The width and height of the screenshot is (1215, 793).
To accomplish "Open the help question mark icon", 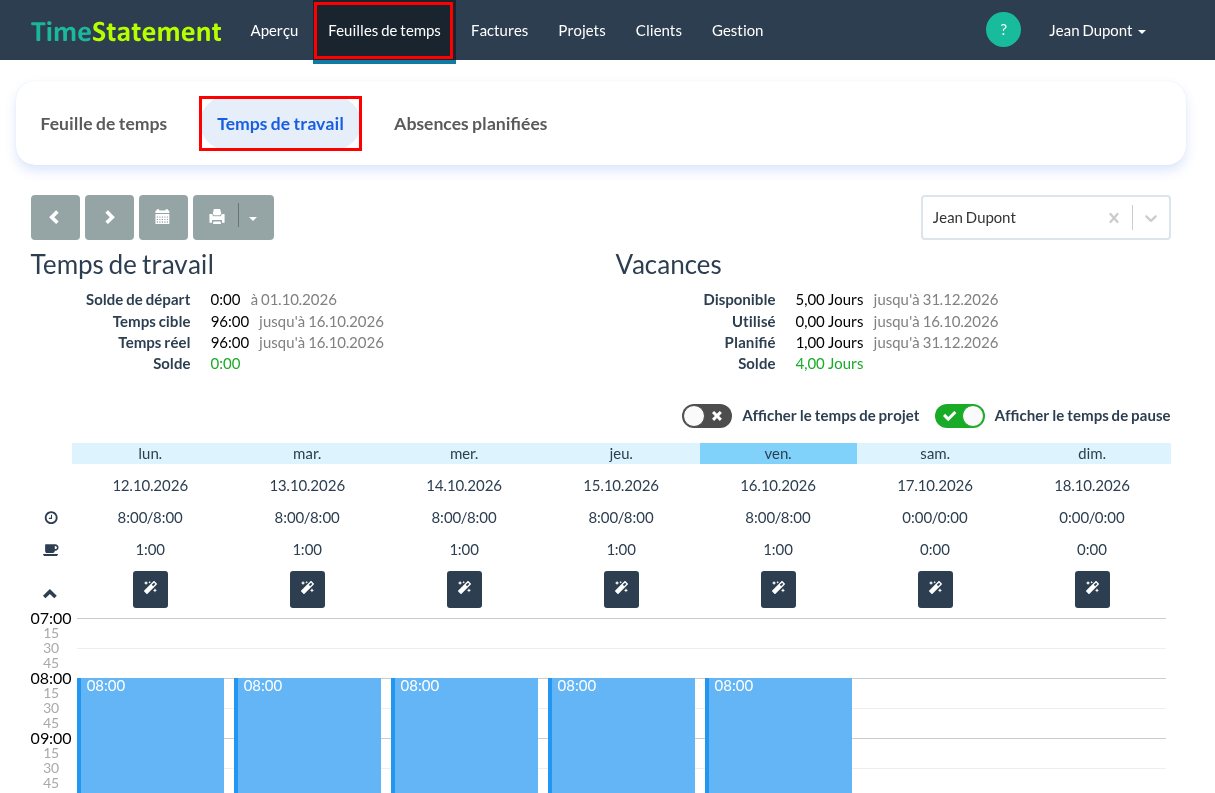I will 1003,30.
